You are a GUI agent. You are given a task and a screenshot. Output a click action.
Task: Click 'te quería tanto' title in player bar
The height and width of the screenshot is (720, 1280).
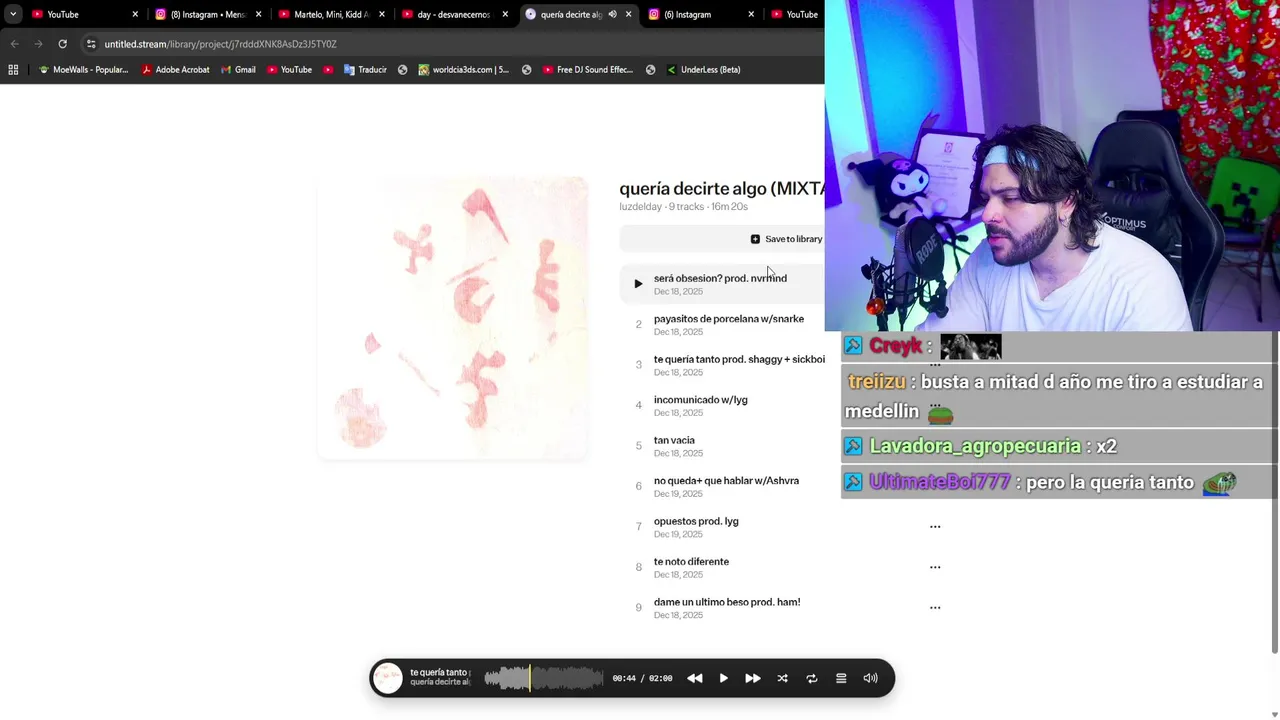coord(439,673)
